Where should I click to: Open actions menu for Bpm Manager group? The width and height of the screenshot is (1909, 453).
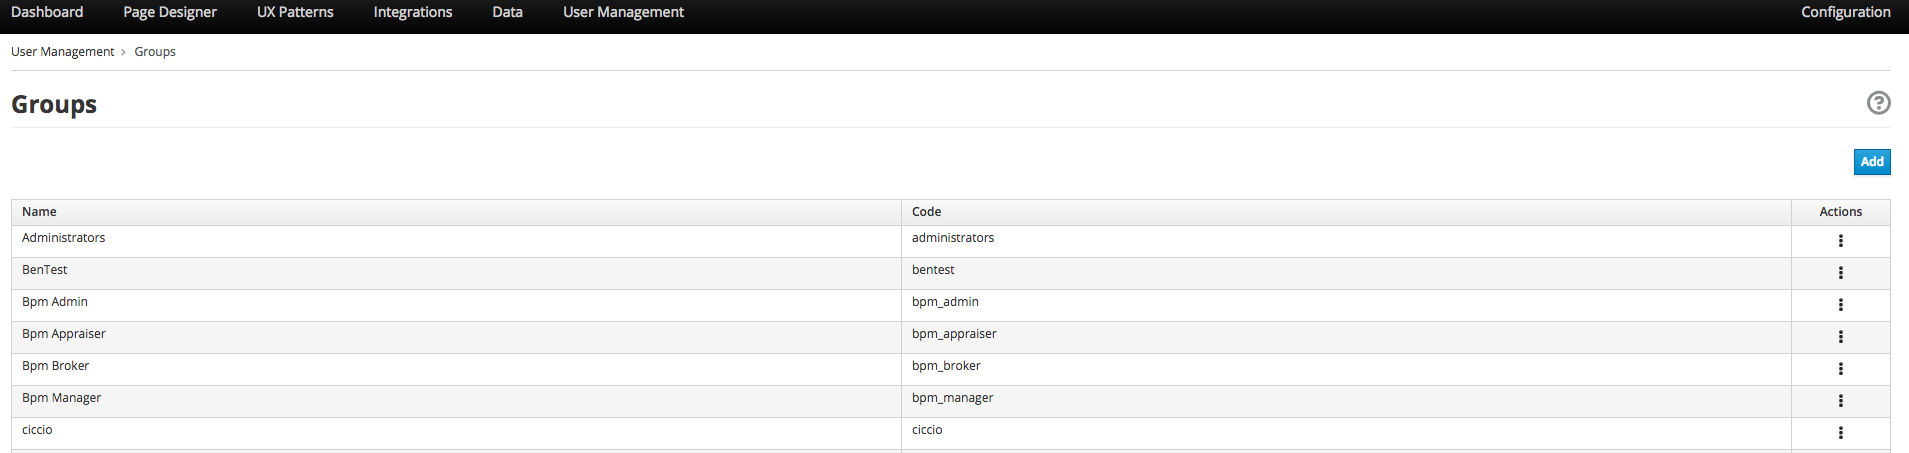pyautogui.click(x=1840, y=401)
